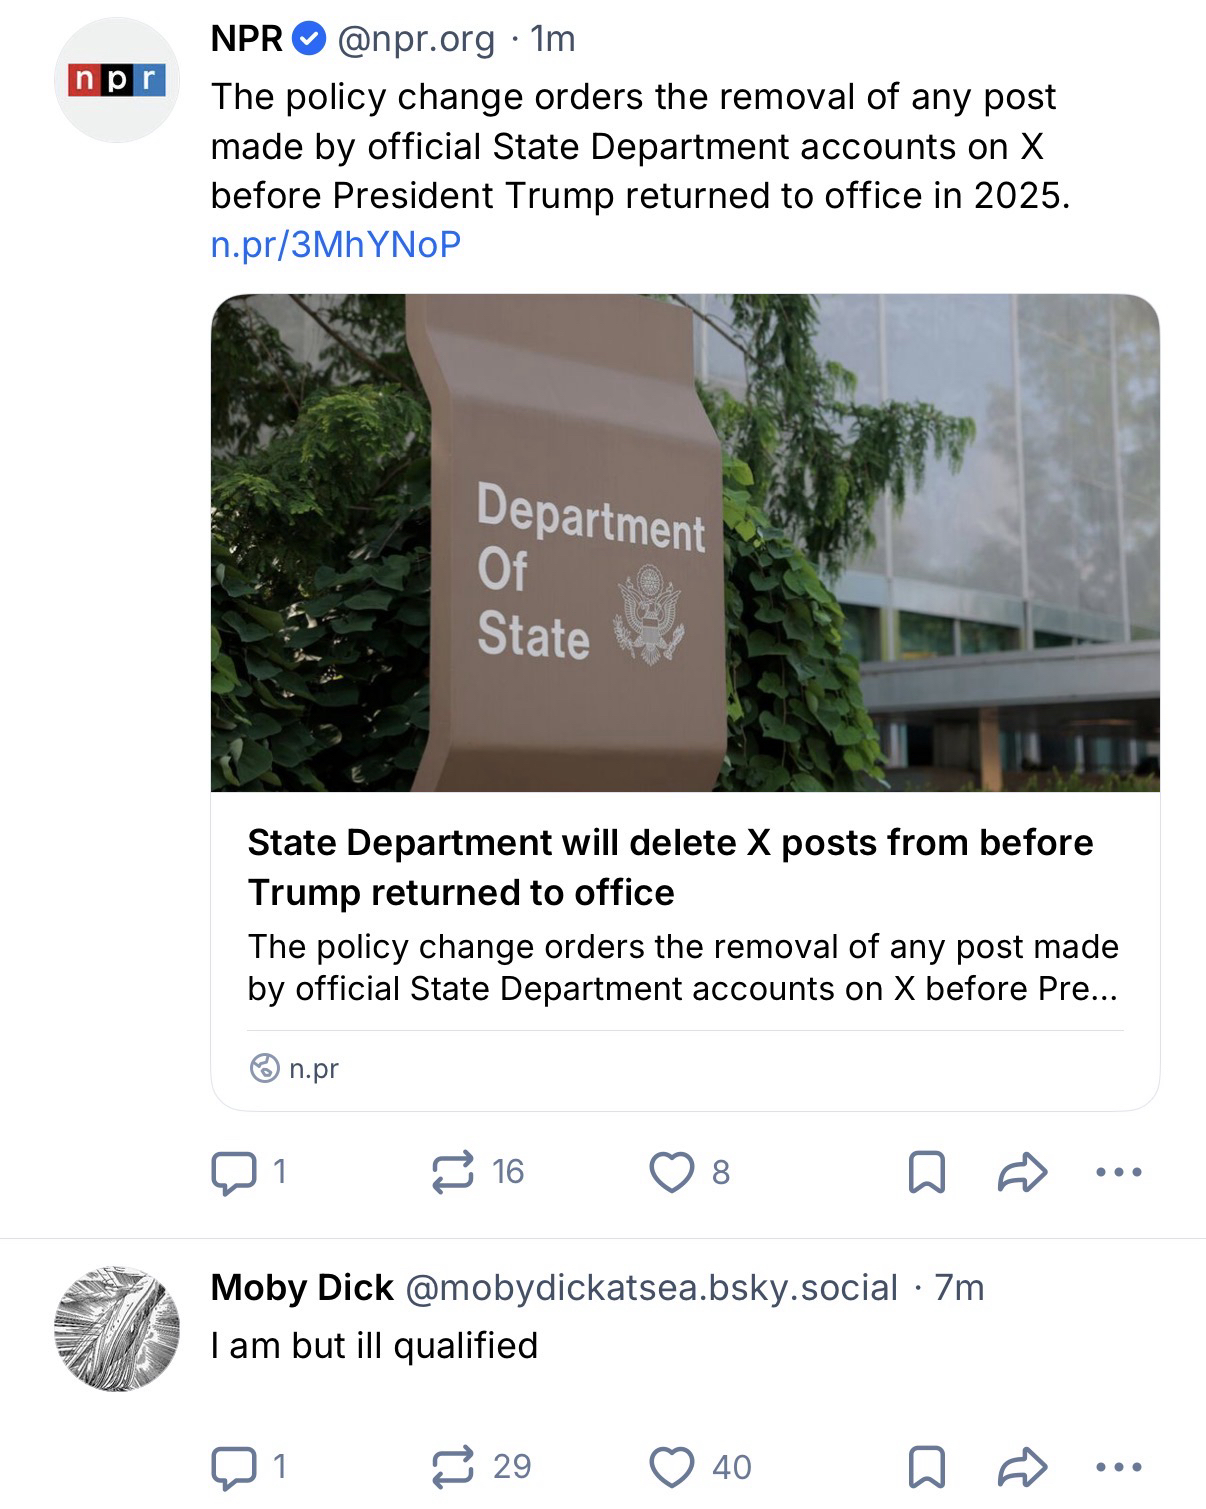This screenshot has height=1509, width=1206.
Task: Reply to Moby Dick's post
Action: pos(234,1467)
